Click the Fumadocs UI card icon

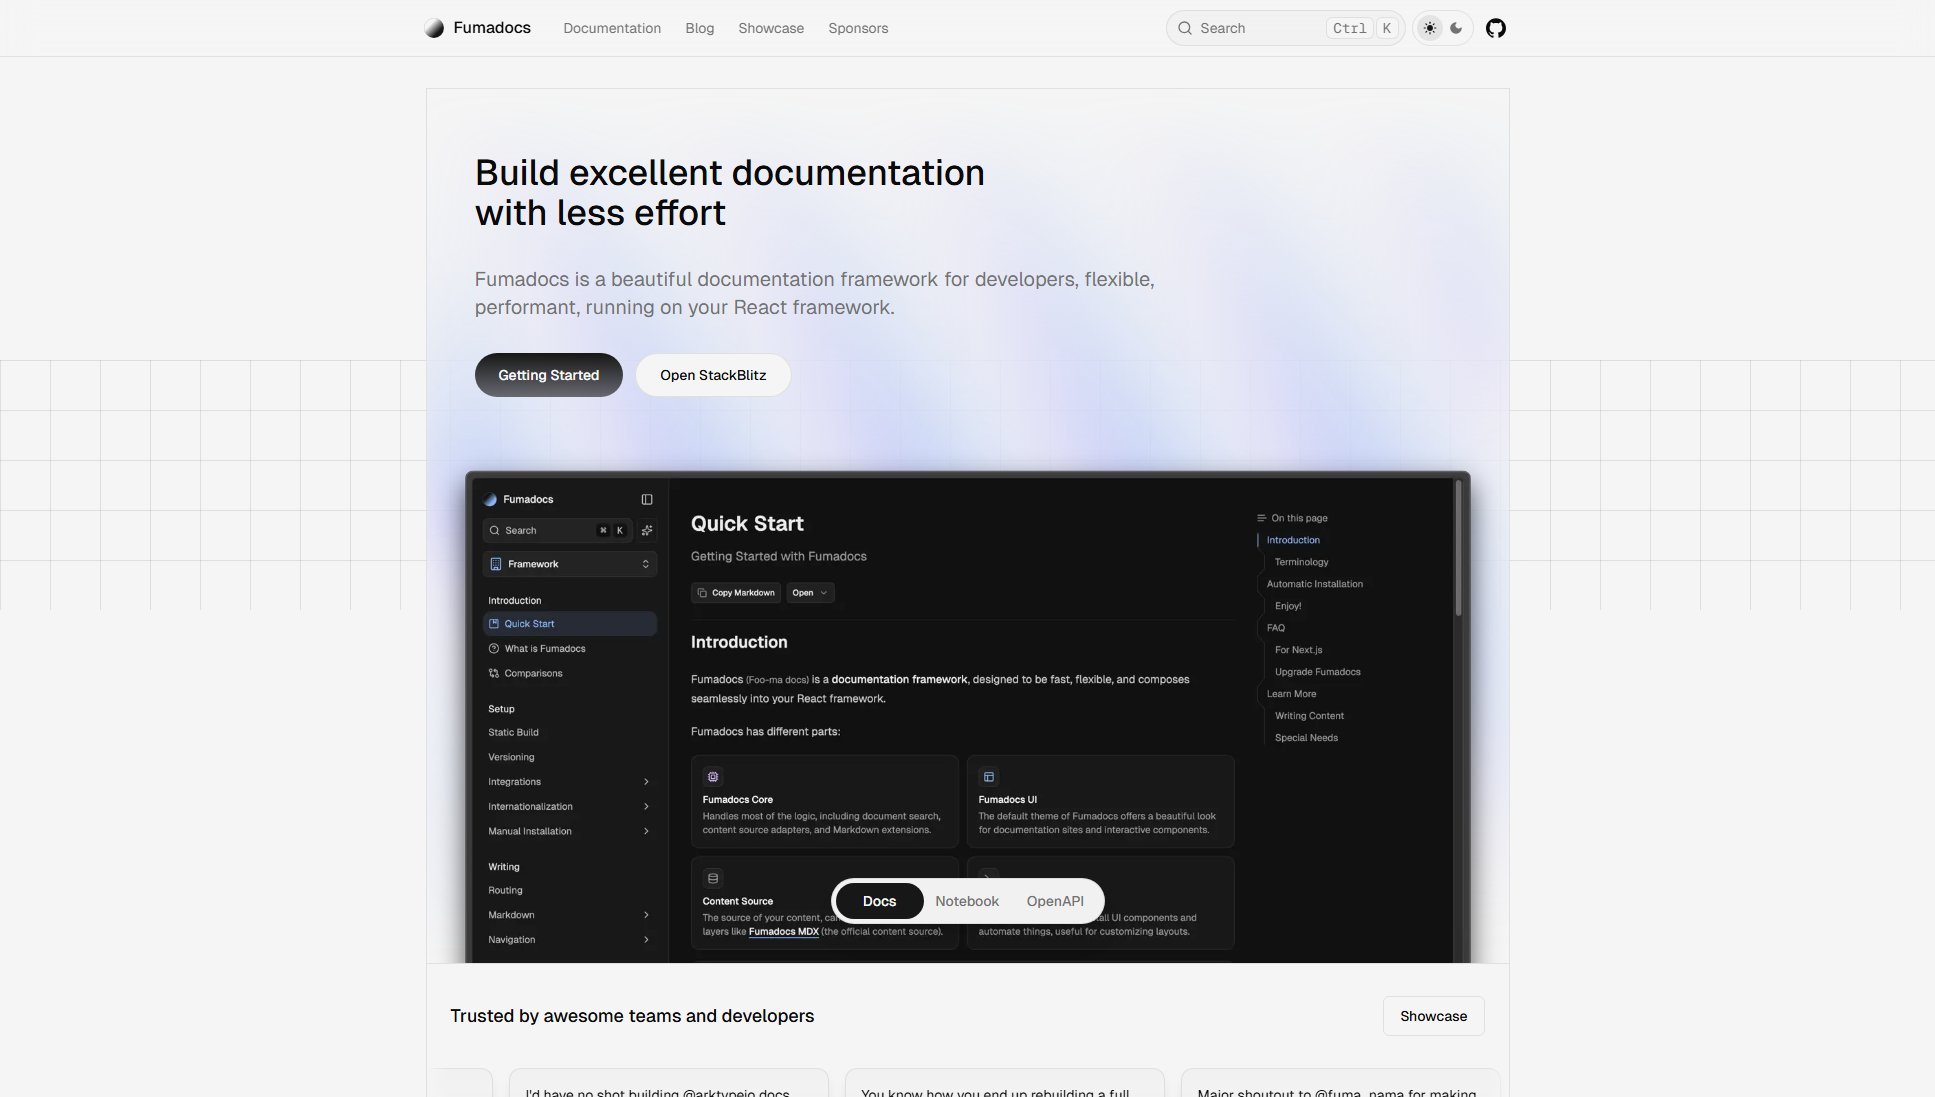pyautogui.click(x=989, y=777)
